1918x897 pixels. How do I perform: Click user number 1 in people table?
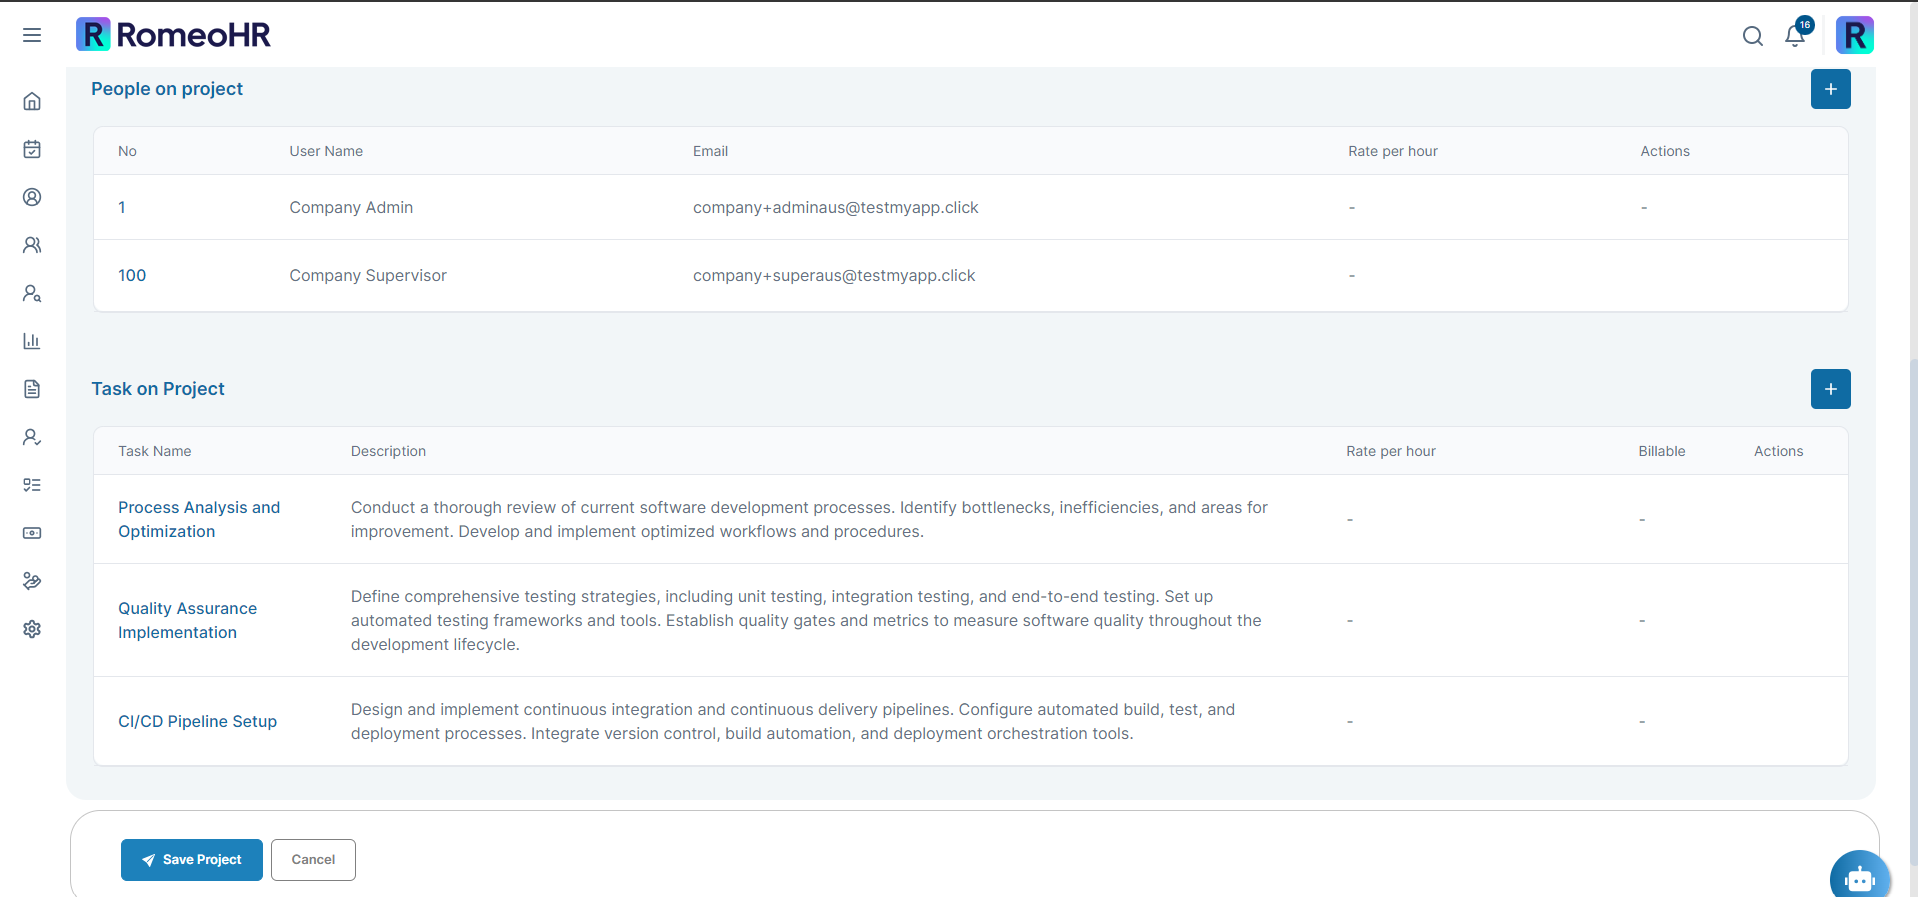click(x=122, y=207)
